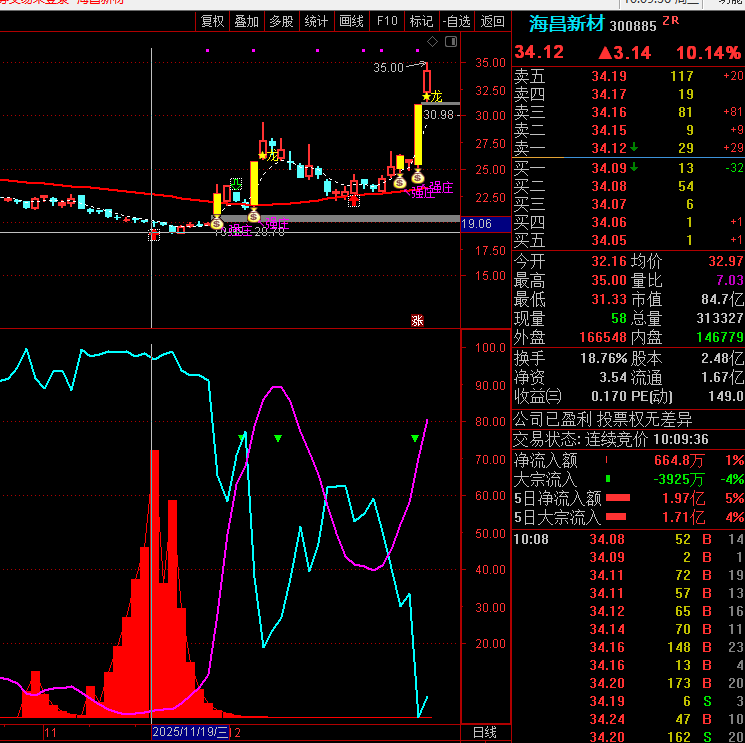Open the 日线 period selector

pyautogui.click(x=484, y=733)
